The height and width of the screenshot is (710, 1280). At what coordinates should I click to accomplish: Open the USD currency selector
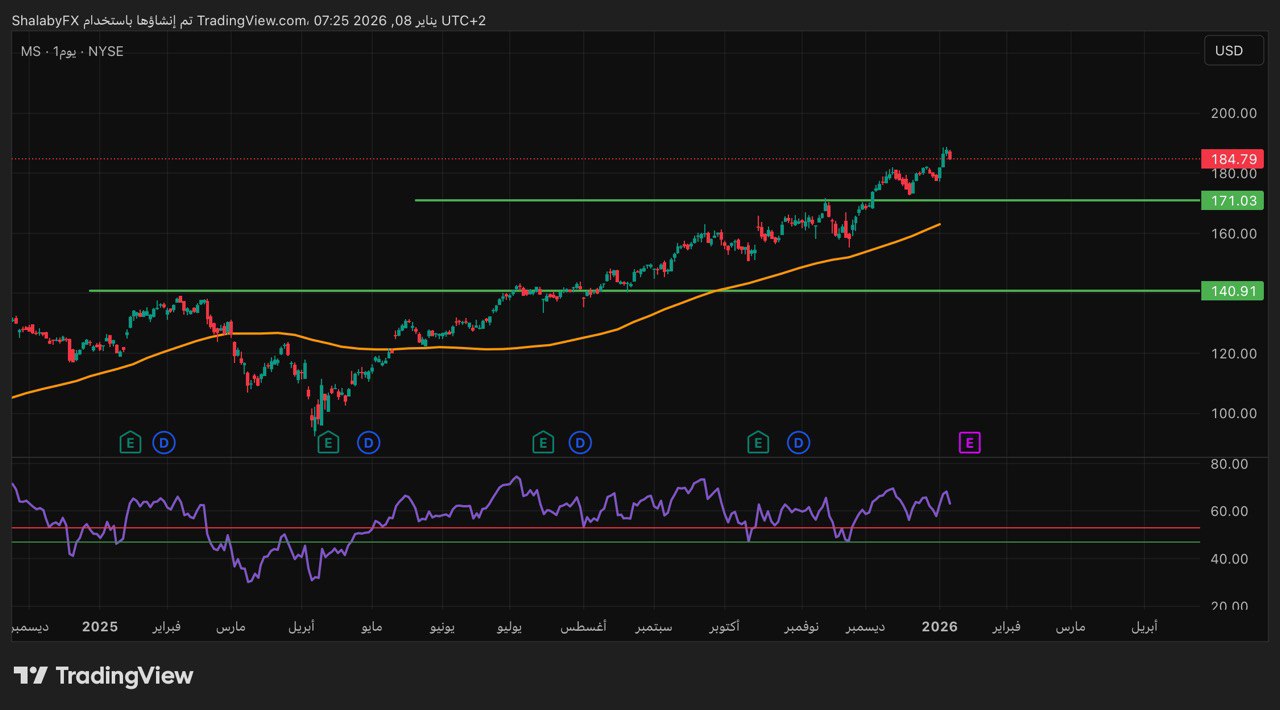point(1228,51)
